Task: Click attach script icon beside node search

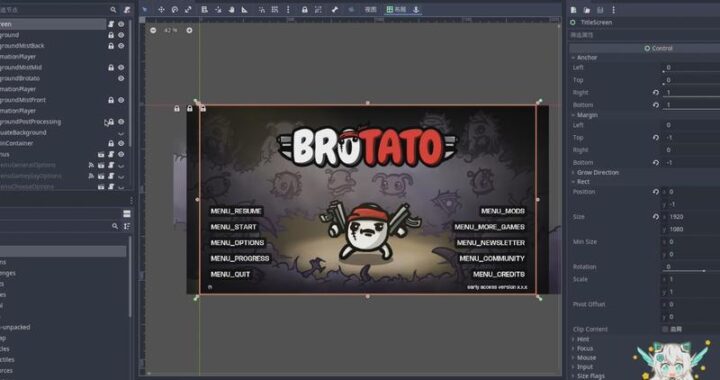Action: 127,9
